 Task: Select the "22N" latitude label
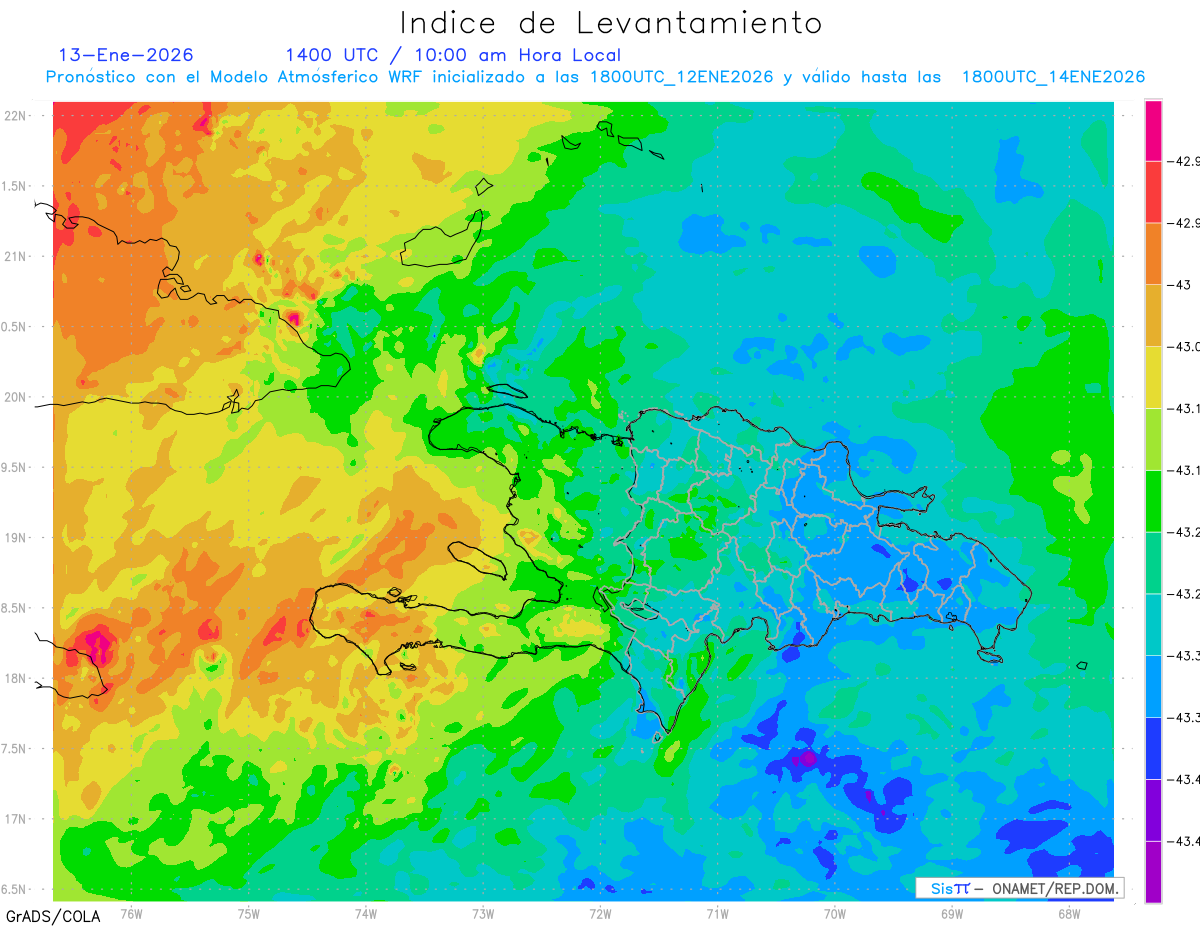point(14,116)
